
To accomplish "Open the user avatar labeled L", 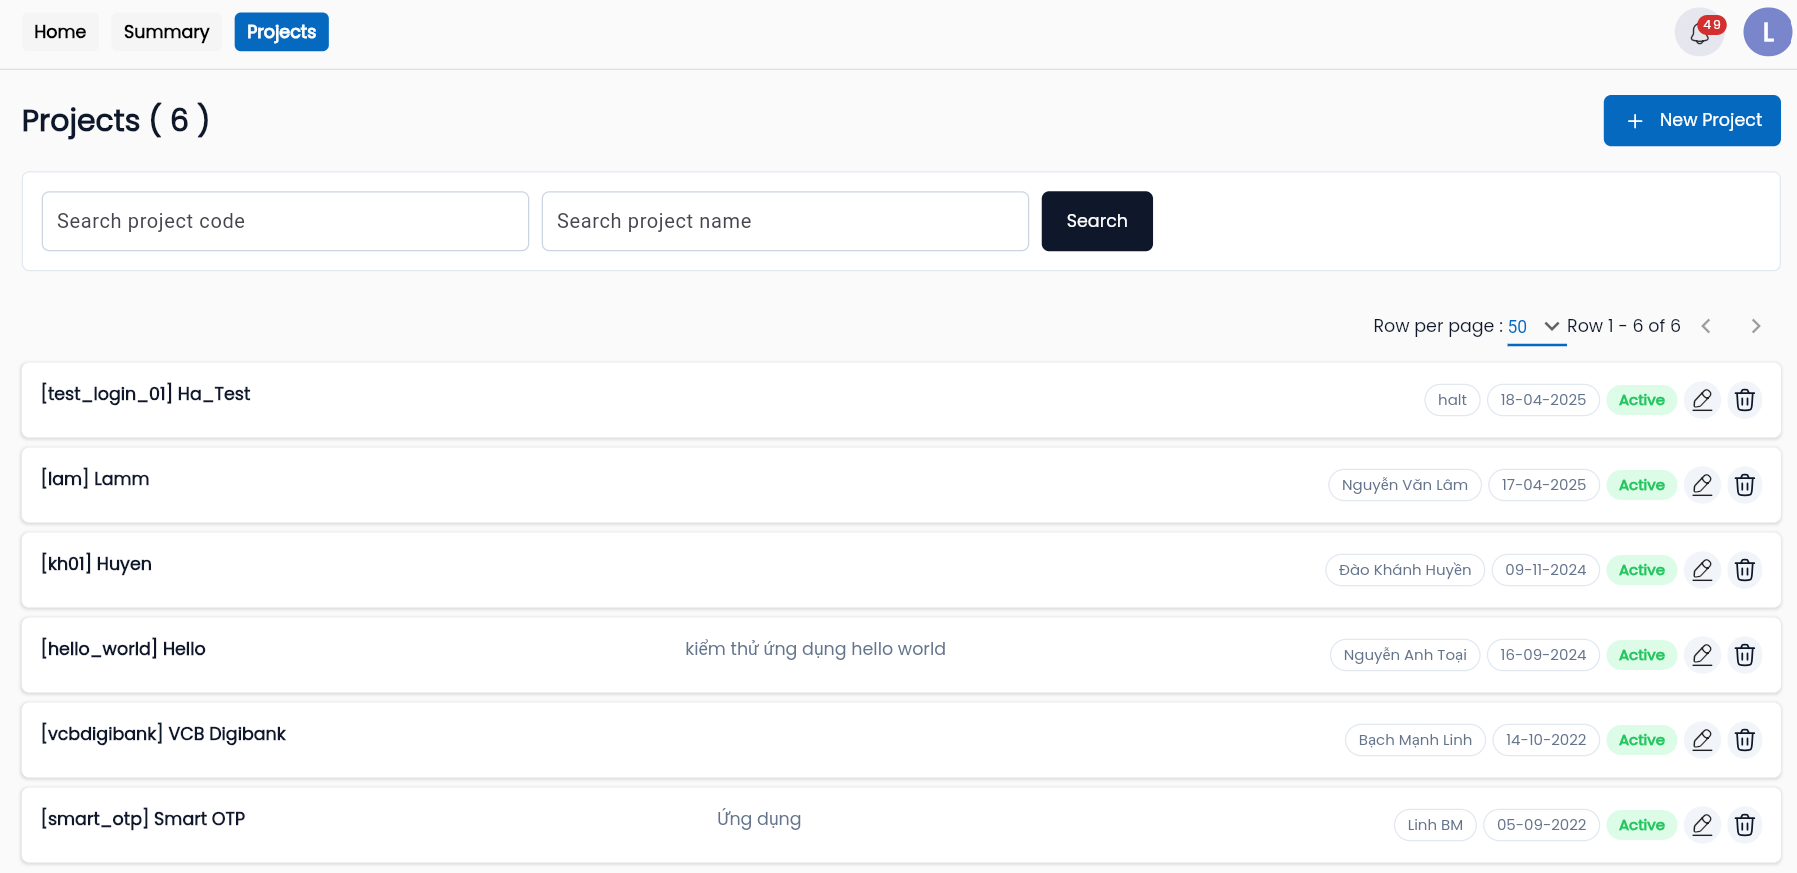I will [1767, 32].
